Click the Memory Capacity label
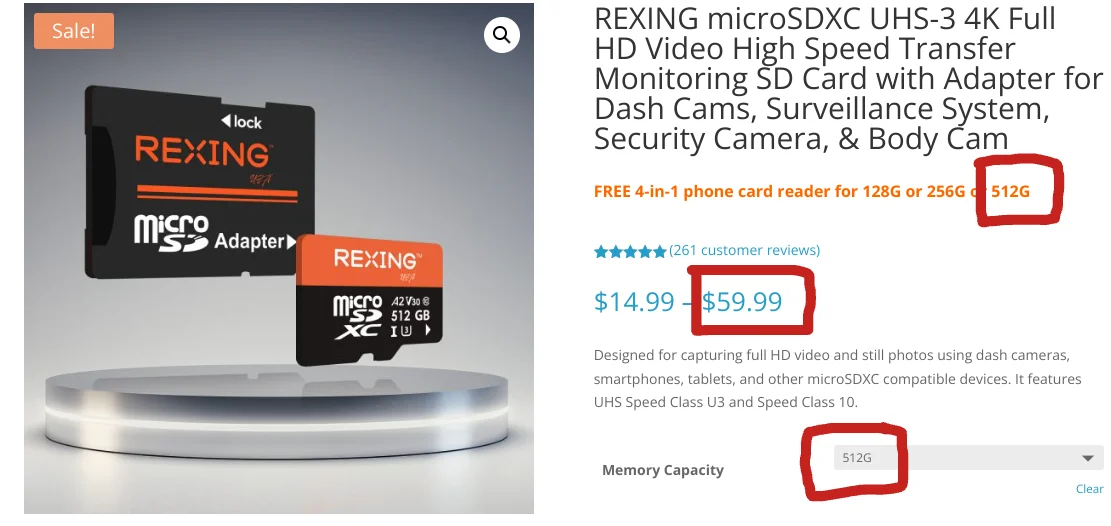This screenshot has height=526, width=1111. (662, 470)
